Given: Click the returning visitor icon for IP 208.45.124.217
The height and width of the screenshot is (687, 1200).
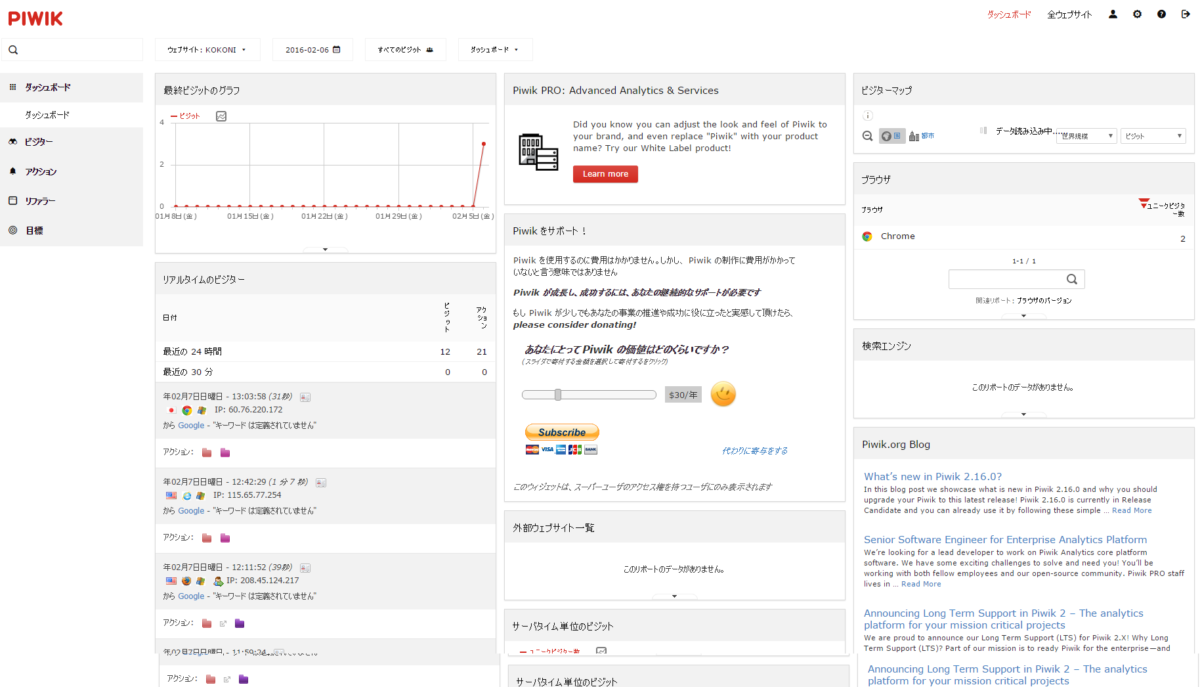Looking at the screenshot, I should tap(217, 580).
